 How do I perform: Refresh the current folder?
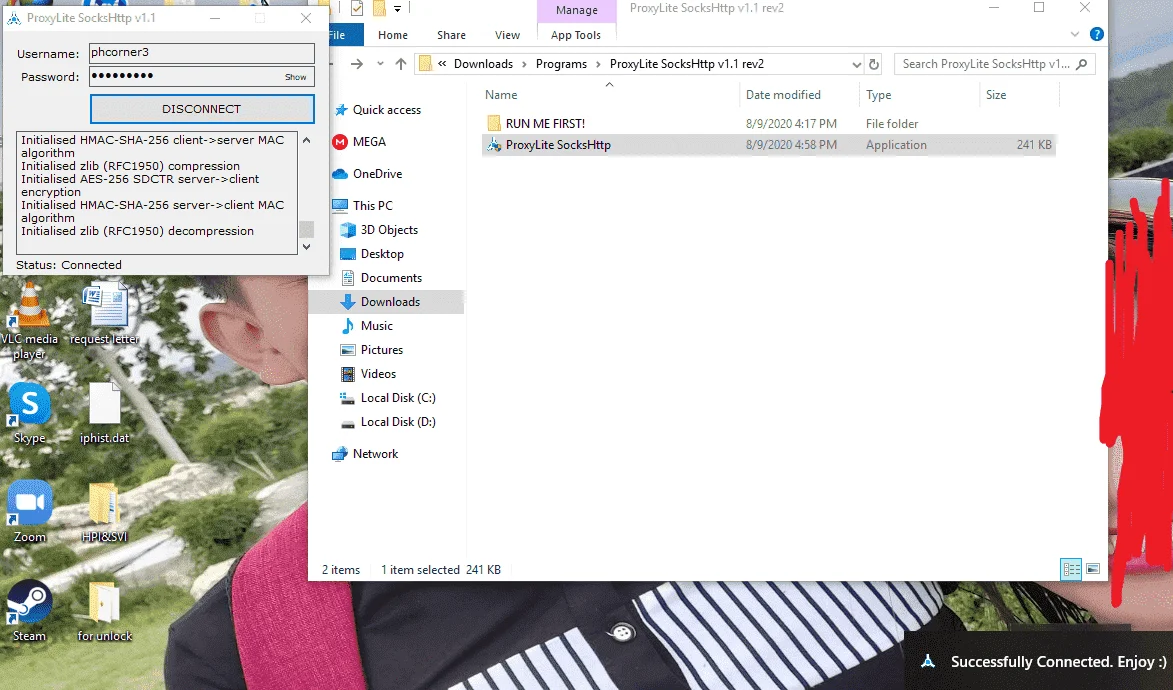(874, 64)
